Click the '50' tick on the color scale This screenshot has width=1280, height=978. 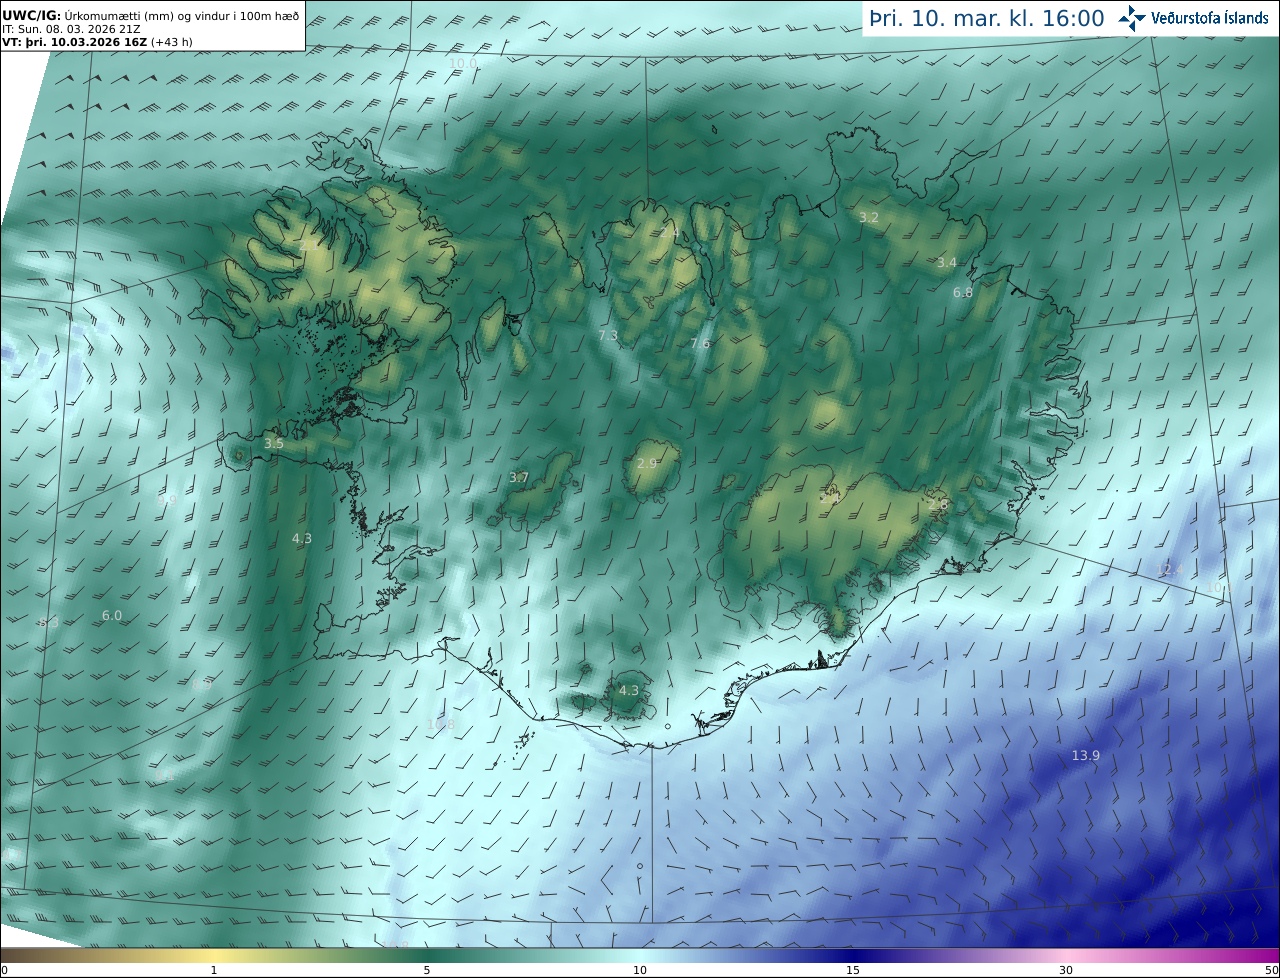1272,970
